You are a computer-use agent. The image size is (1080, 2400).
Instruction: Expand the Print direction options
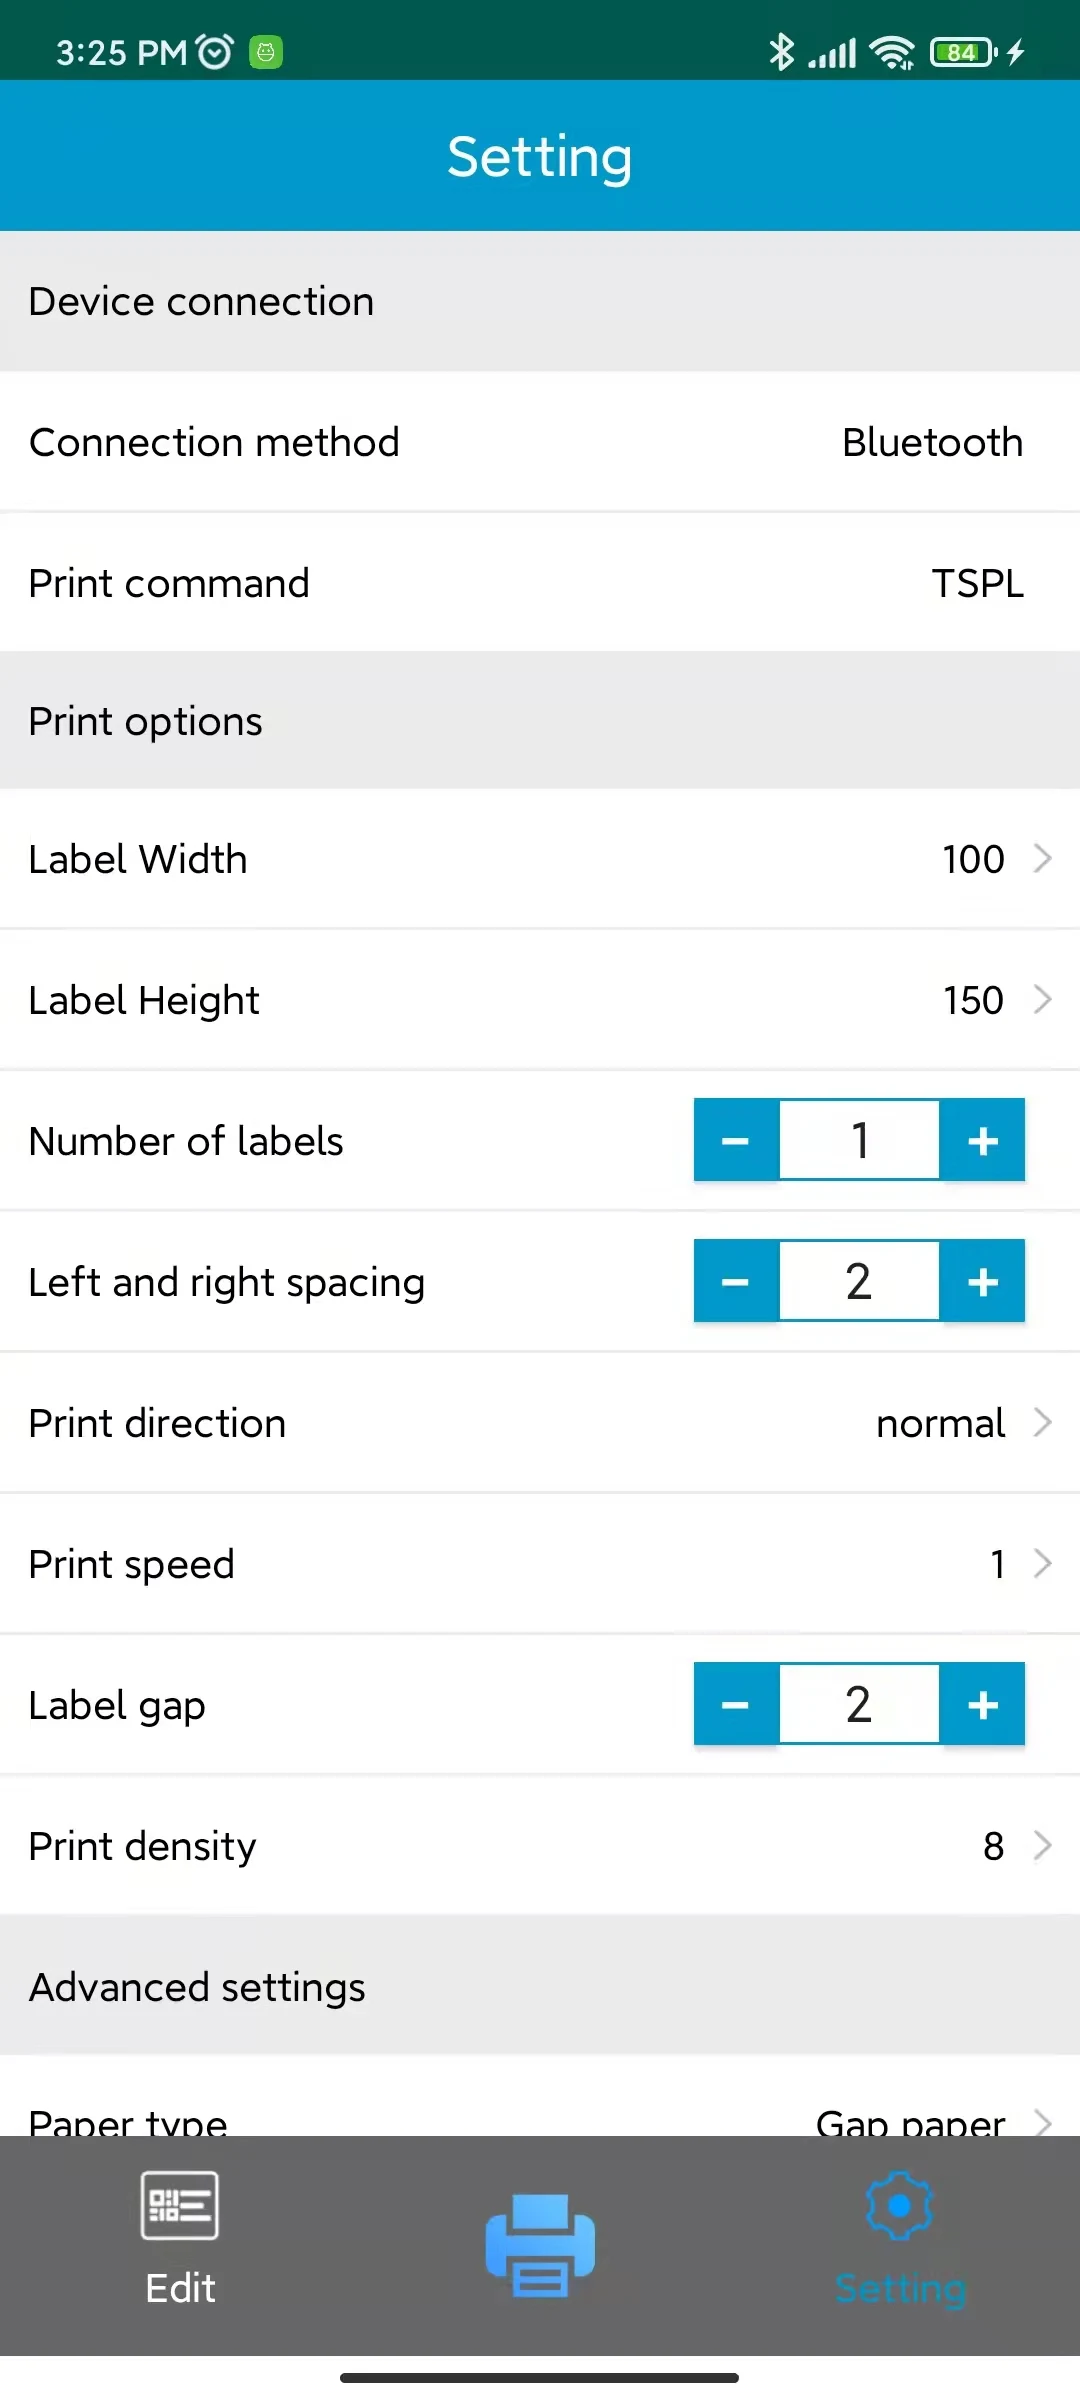click(x=540, y=1422)
